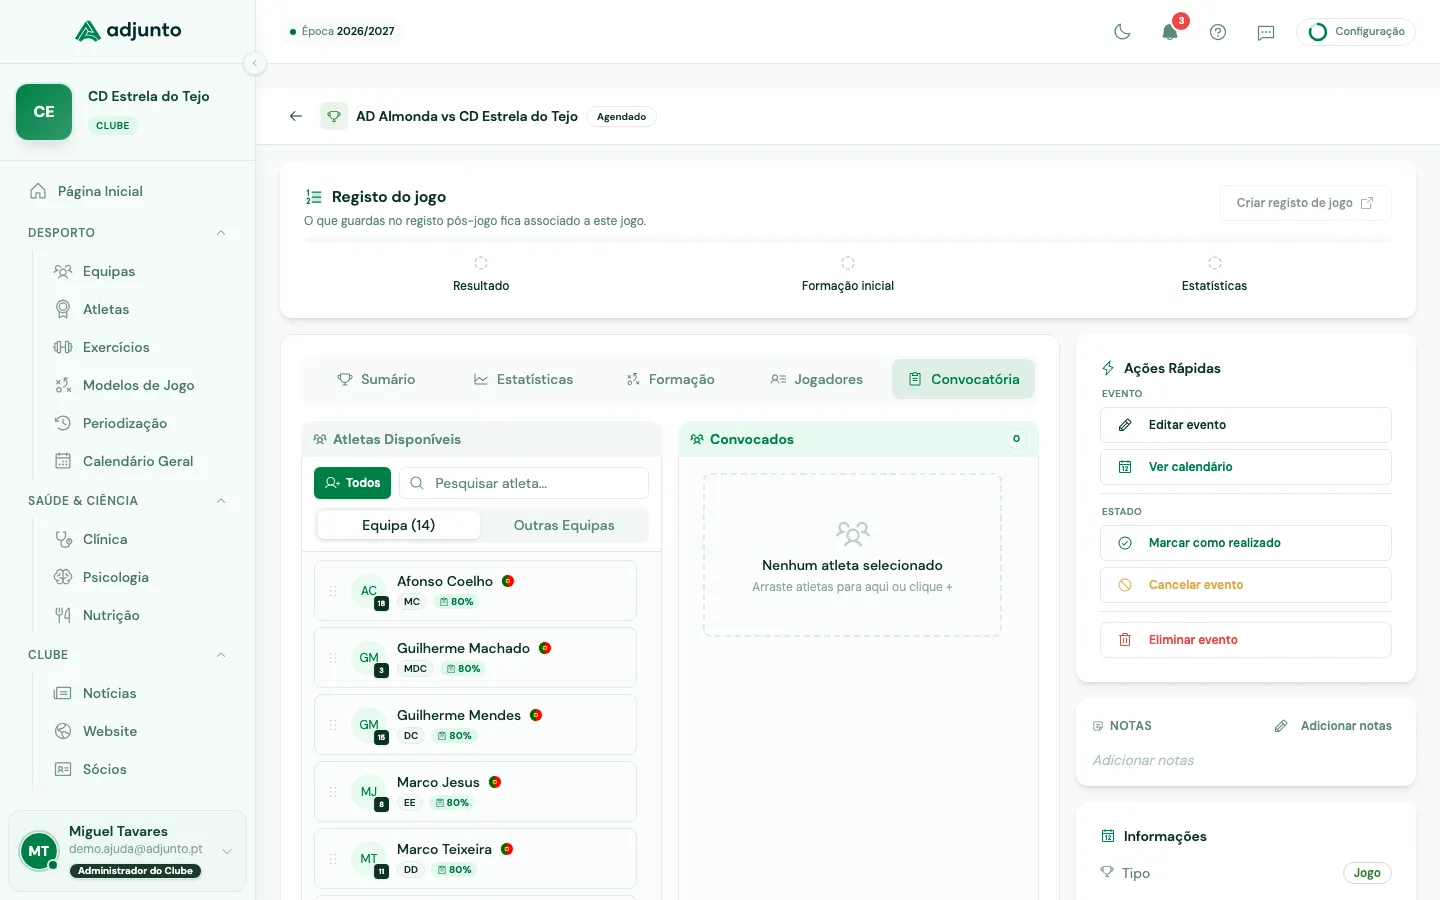Switch to the Sumário tab

pos(376,379)
